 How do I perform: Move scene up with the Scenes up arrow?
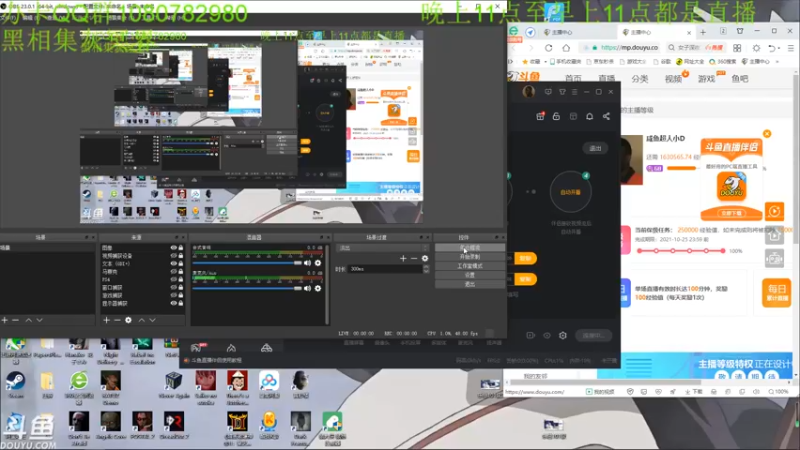pyautogui.click(x=29, y=320)
